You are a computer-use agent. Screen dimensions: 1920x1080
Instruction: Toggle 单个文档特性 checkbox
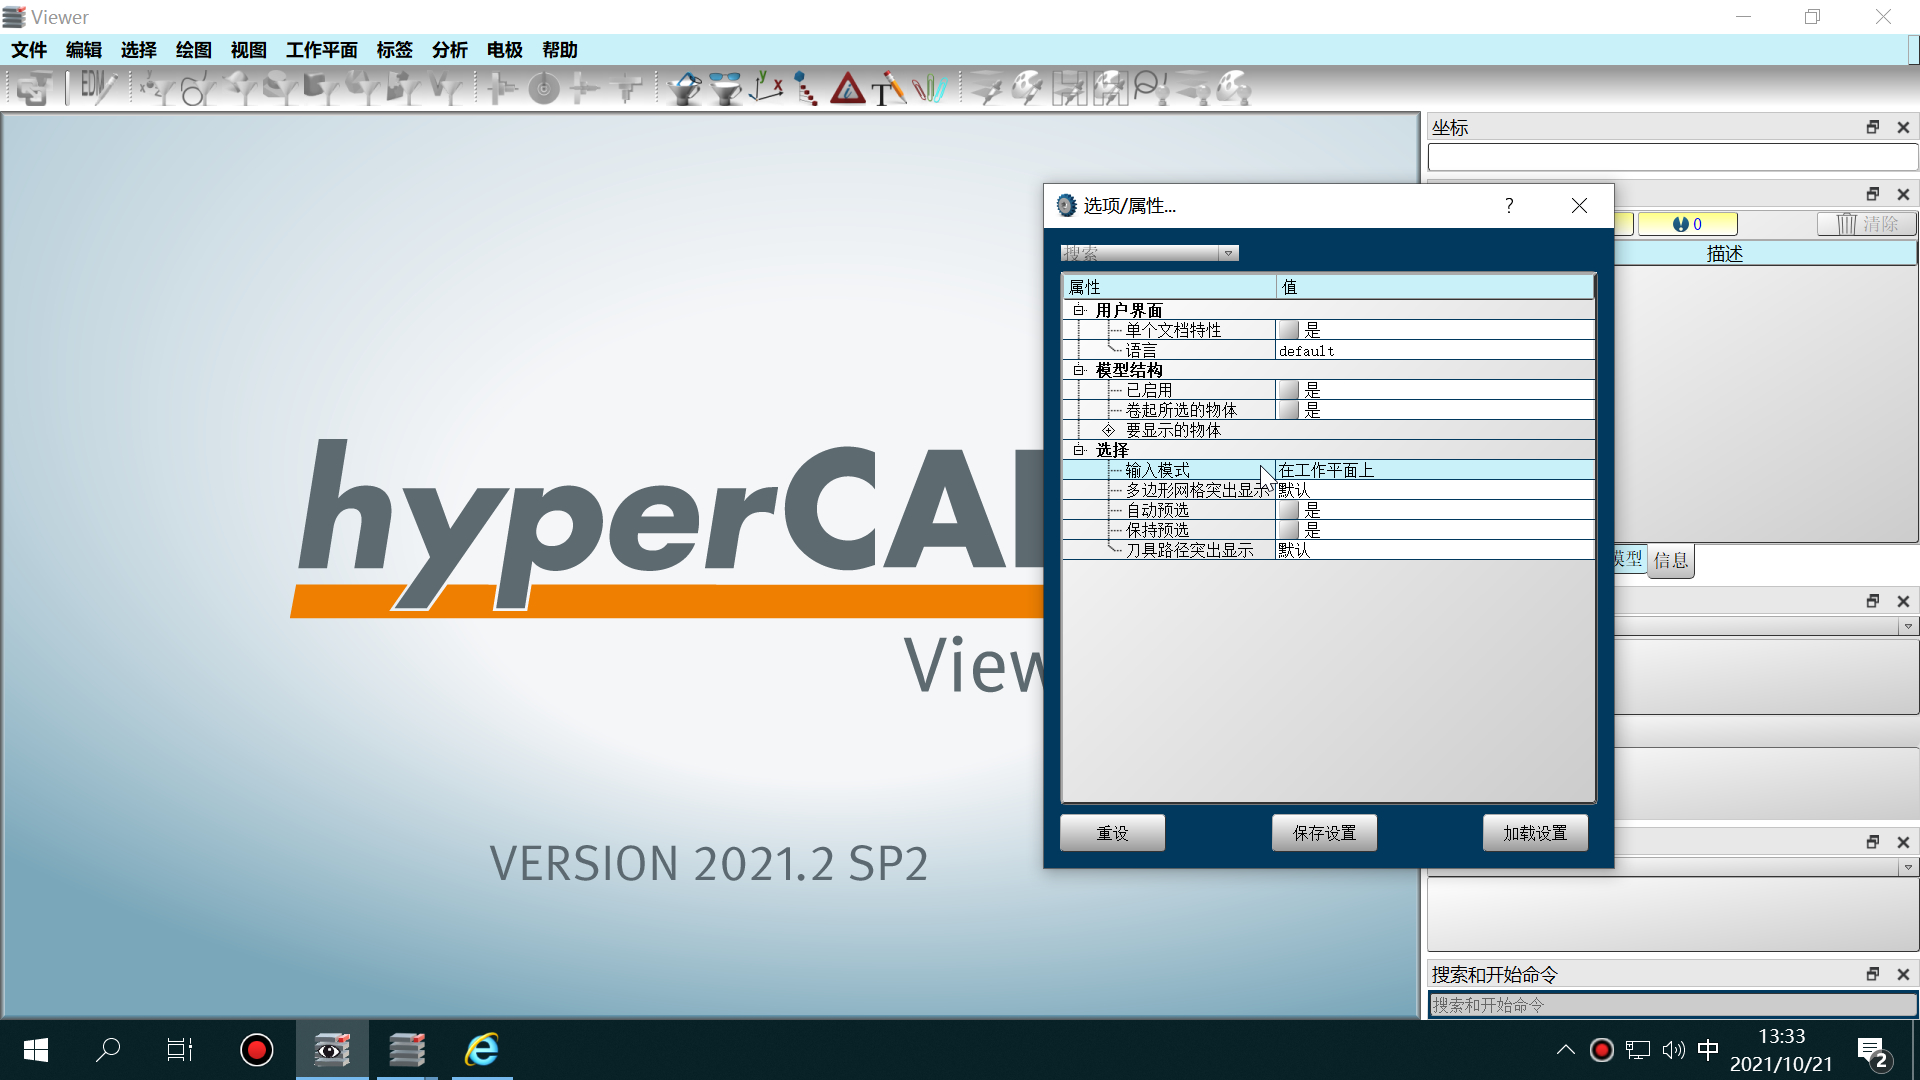point(1288,330)
